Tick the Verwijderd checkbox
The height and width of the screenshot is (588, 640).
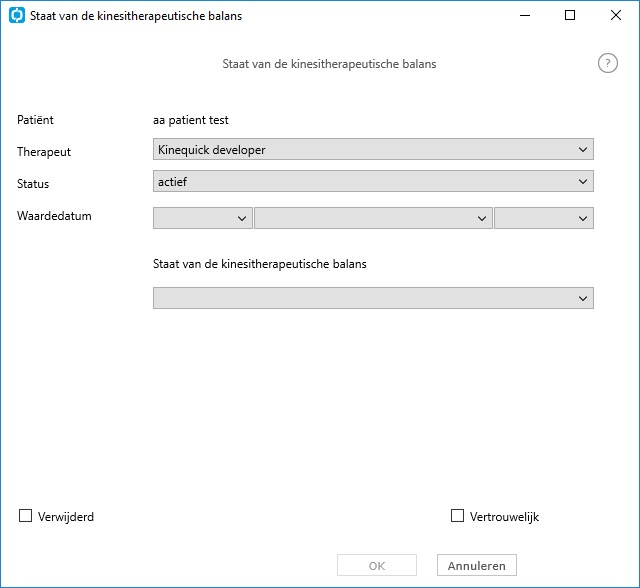(x=25, y=516)
